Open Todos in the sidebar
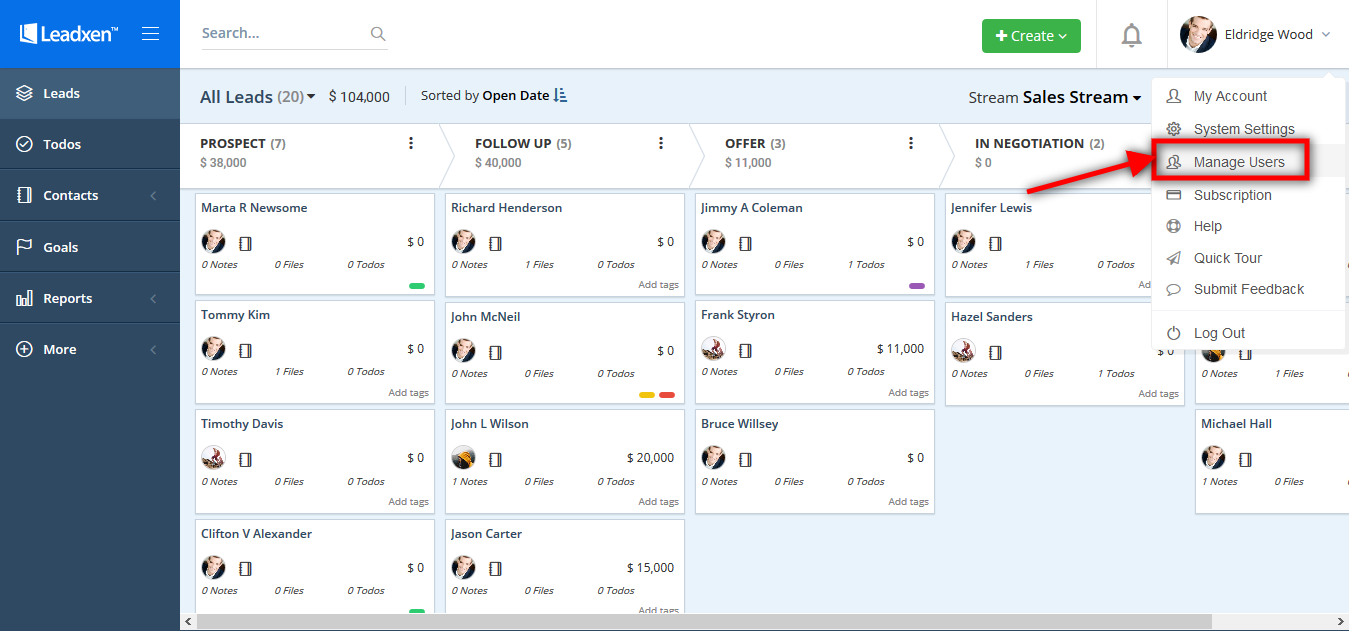The width and height of the screenshot is (1349, 631). coord(90,144)
